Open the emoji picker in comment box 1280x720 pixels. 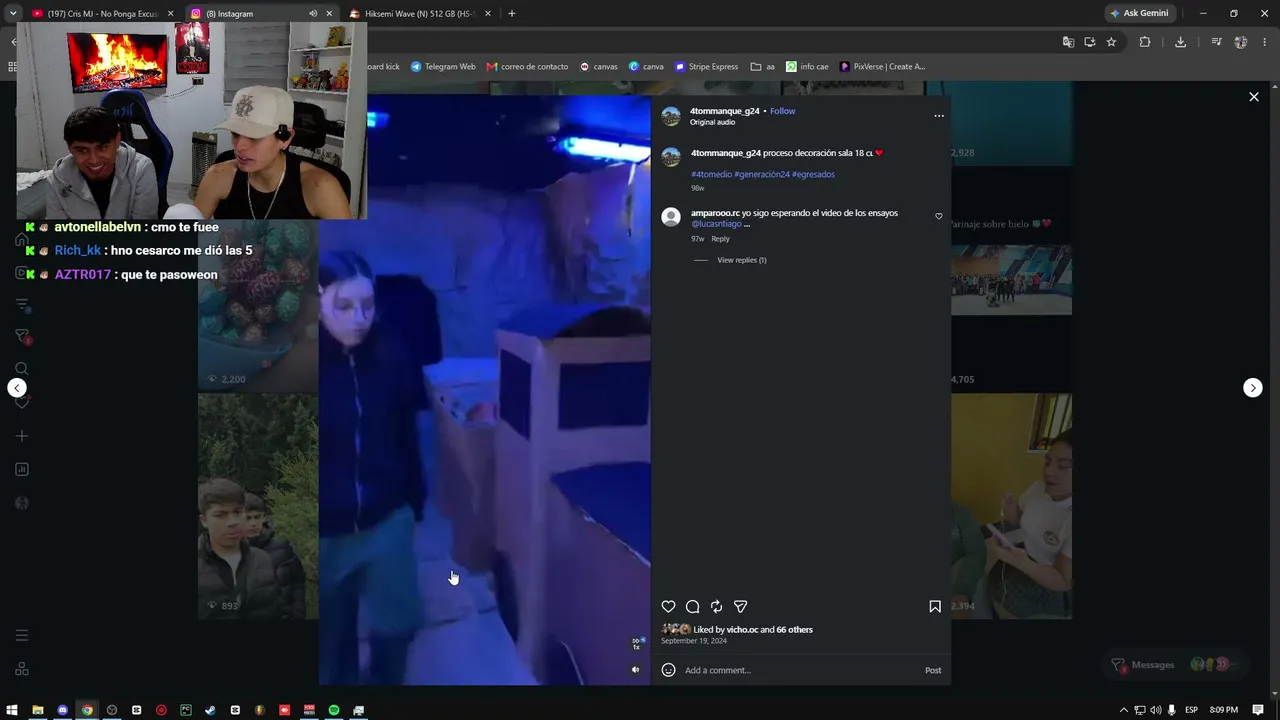tap(668, 670)
